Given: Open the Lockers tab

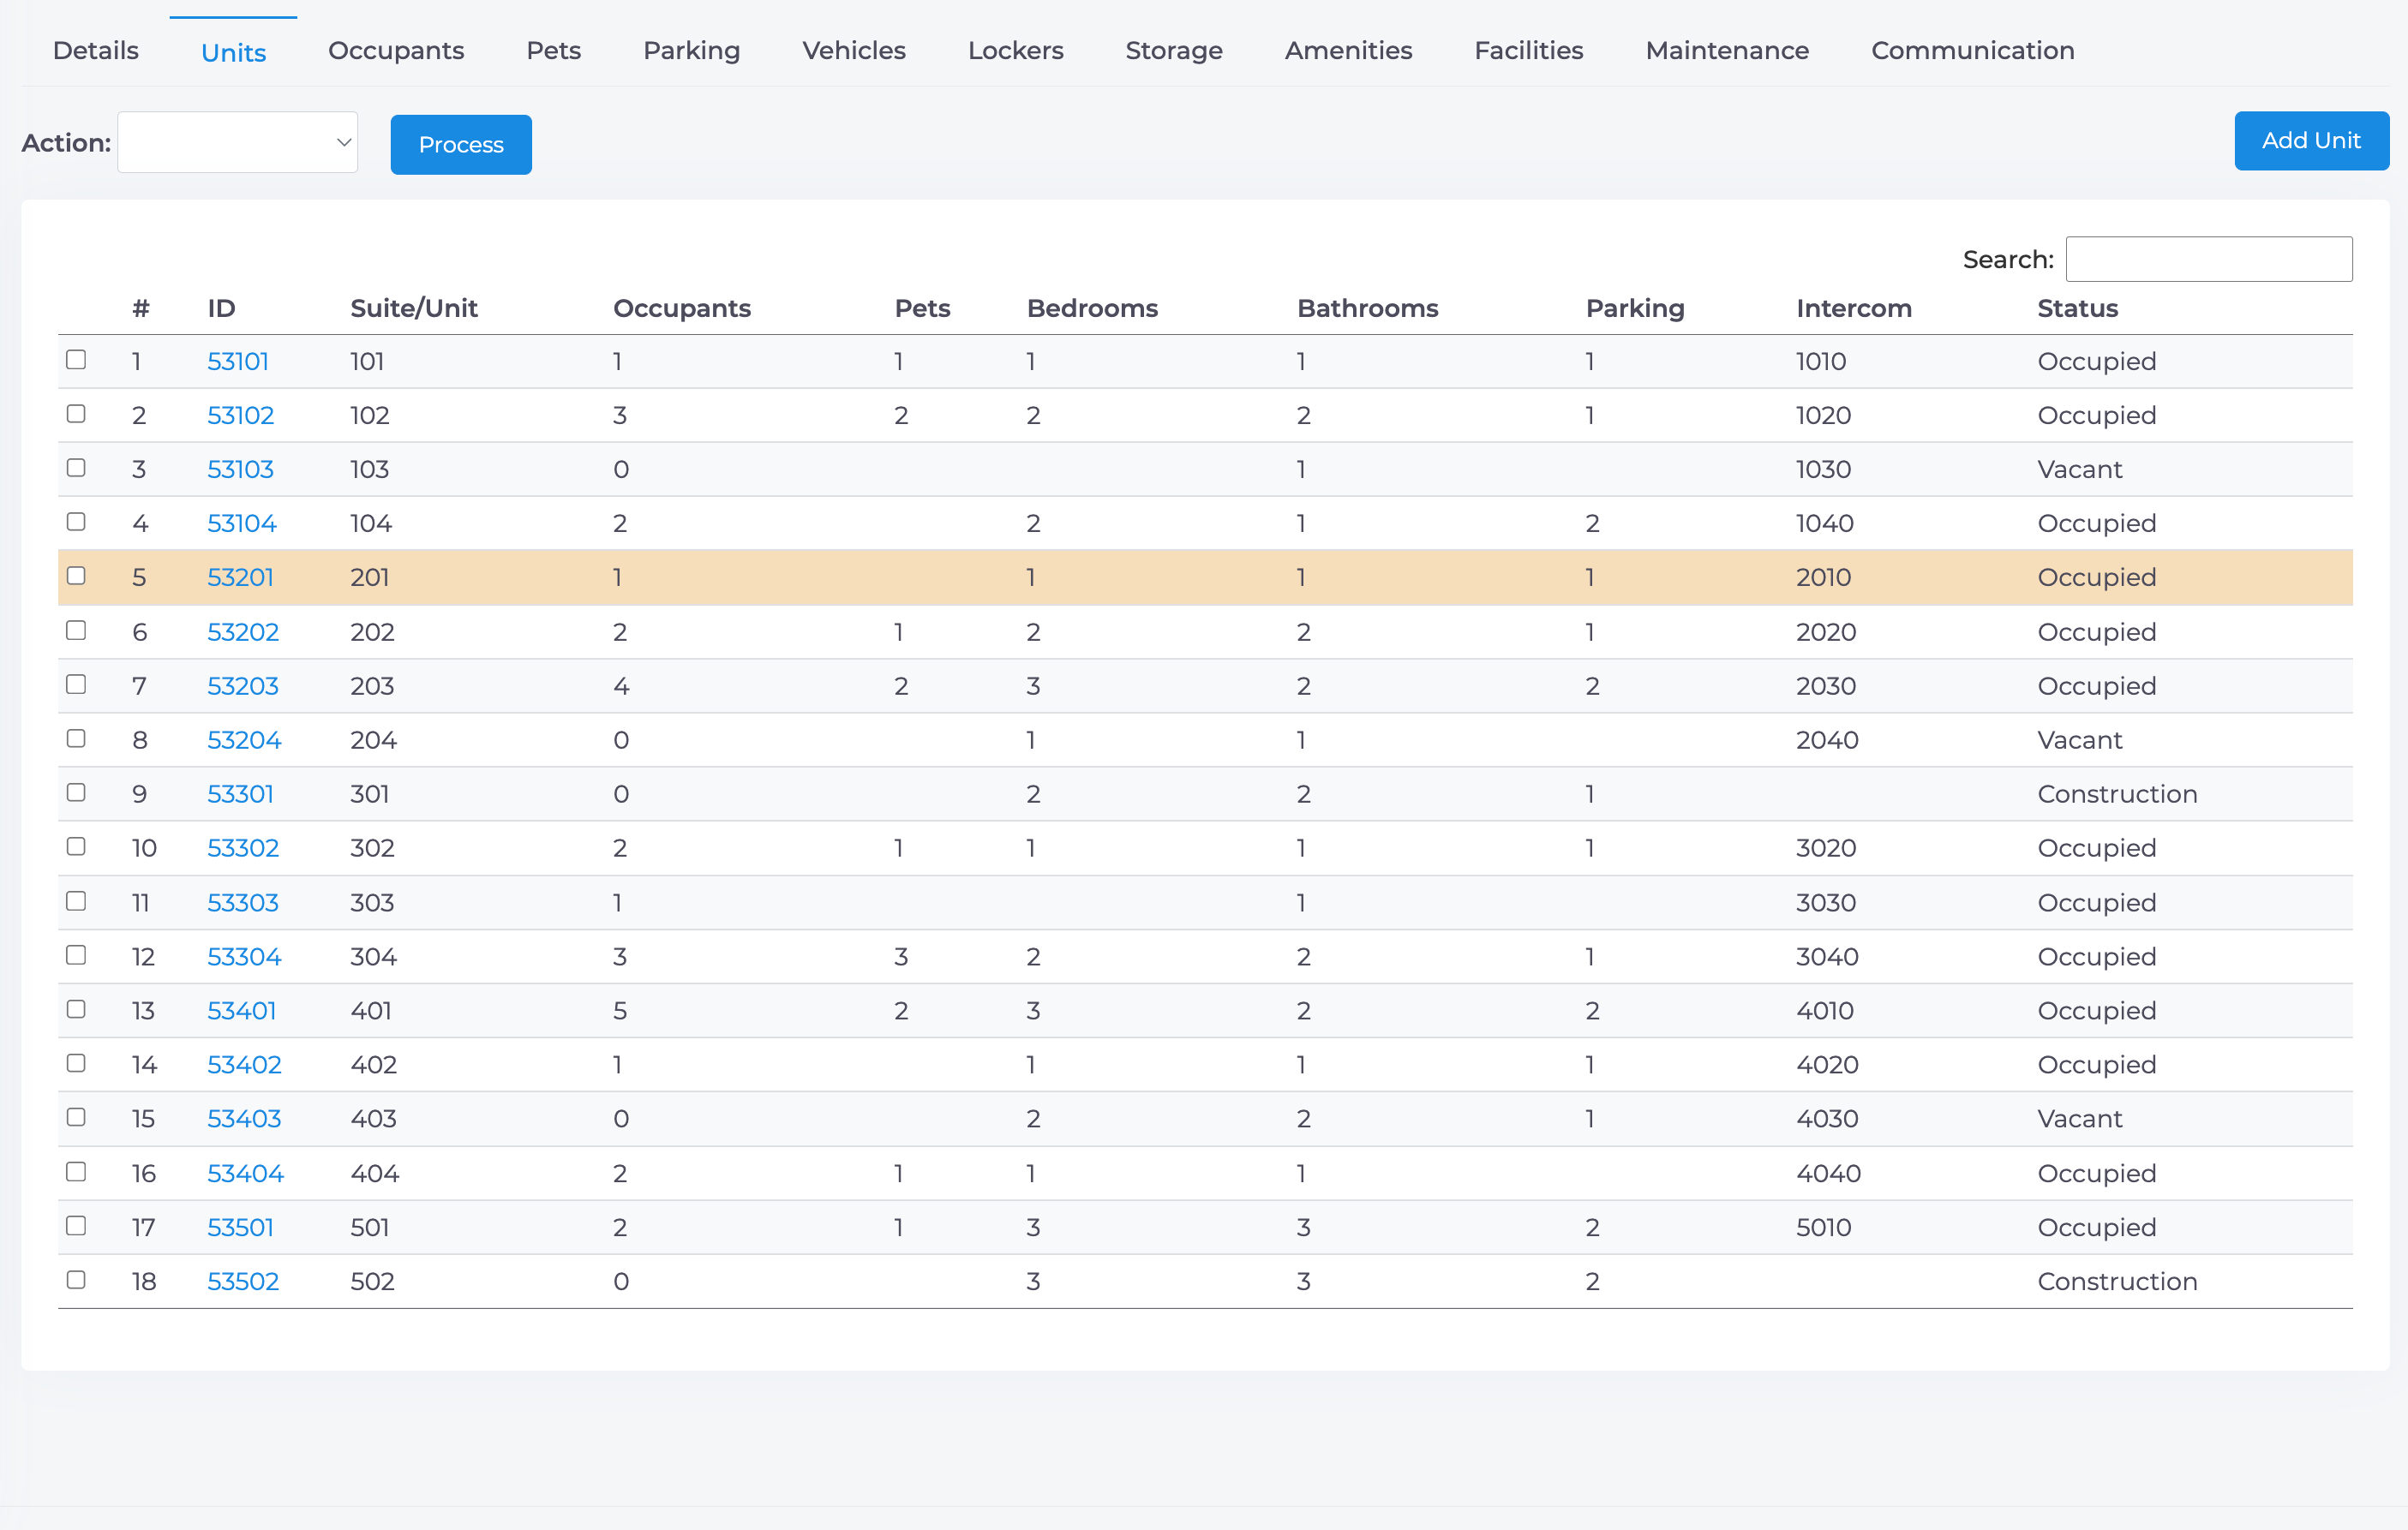Looking at the screenshot, I should click(x=1016, y=50).
